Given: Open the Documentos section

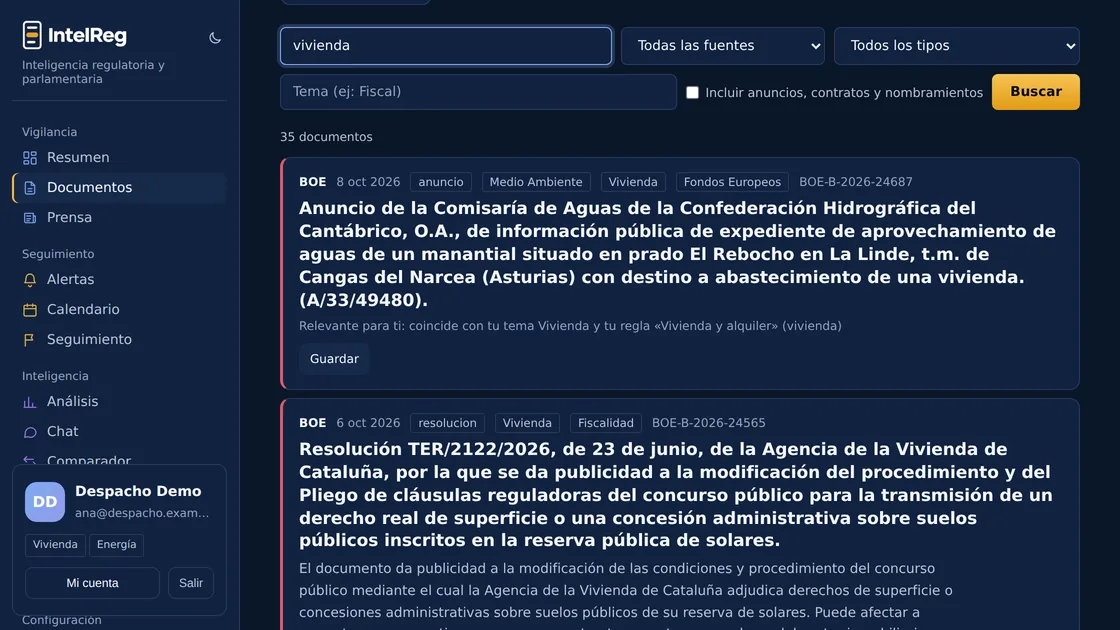Looking at the screenshot, I should point(119,187).
